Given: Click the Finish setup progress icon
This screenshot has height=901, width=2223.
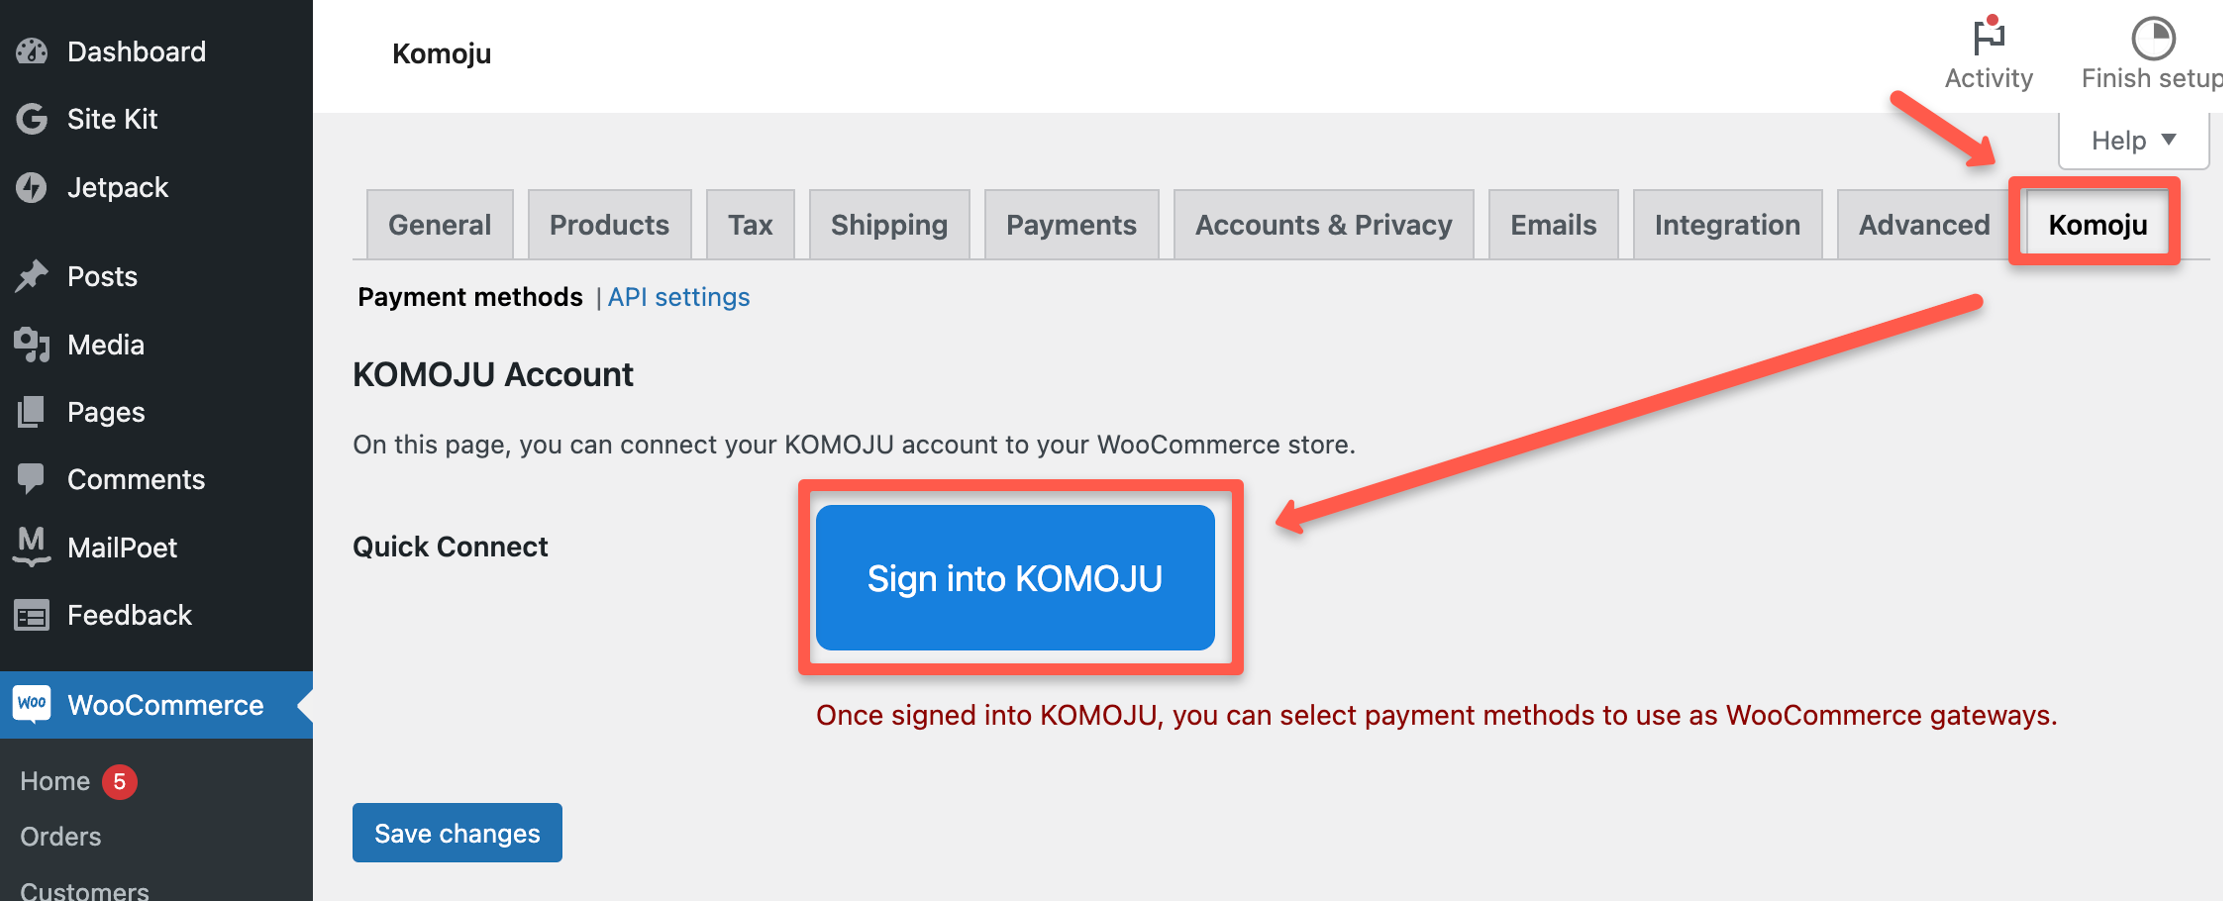Looking at the screenshot, I should [x=2152, y=38].
